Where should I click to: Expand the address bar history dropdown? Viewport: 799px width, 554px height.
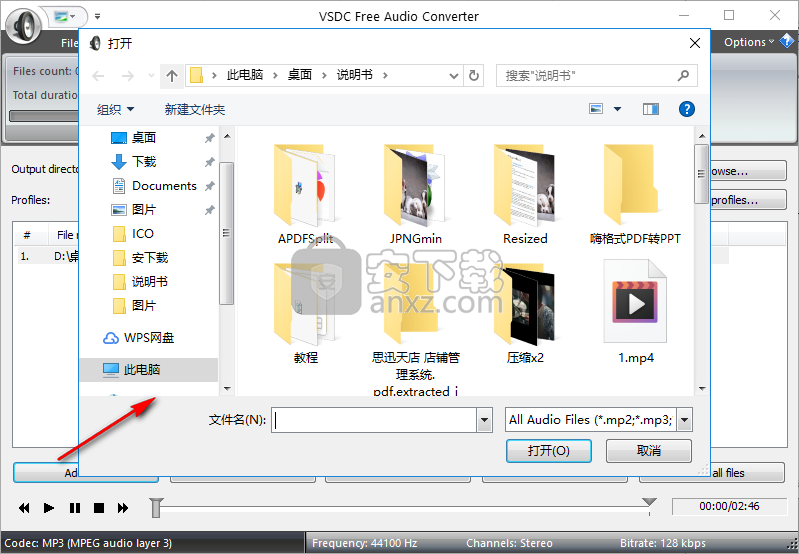(x=454, y=76)
